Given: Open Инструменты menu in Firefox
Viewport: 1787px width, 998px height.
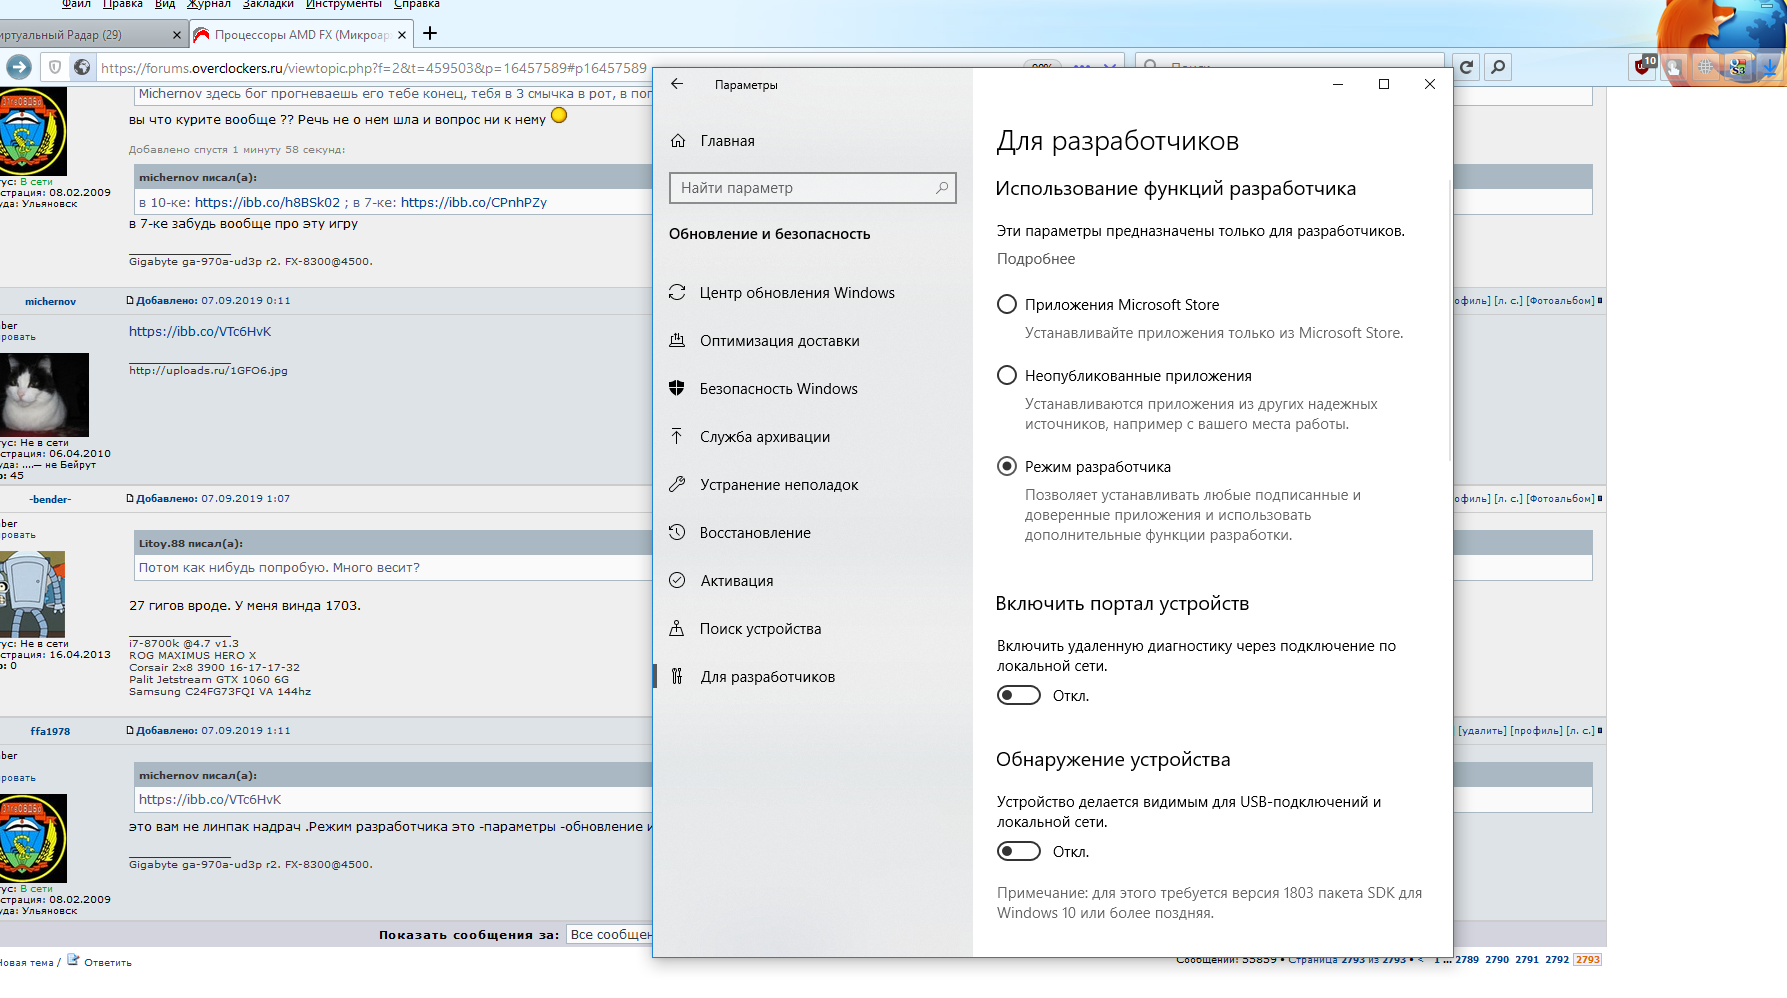Looking at the screenshot, I should [x=344, y=4].
